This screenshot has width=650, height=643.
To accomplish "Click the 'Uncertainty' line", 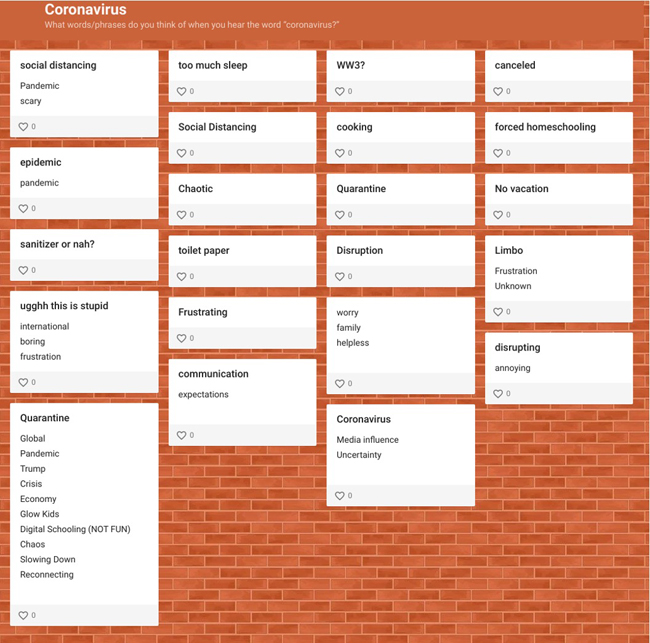I will point(359,455).
